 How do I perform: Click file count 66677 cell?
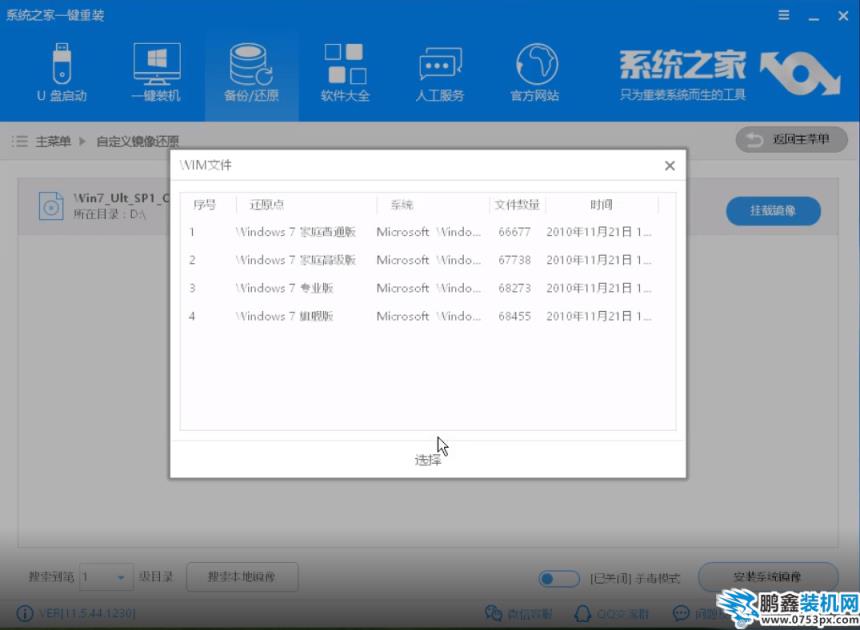514,232
